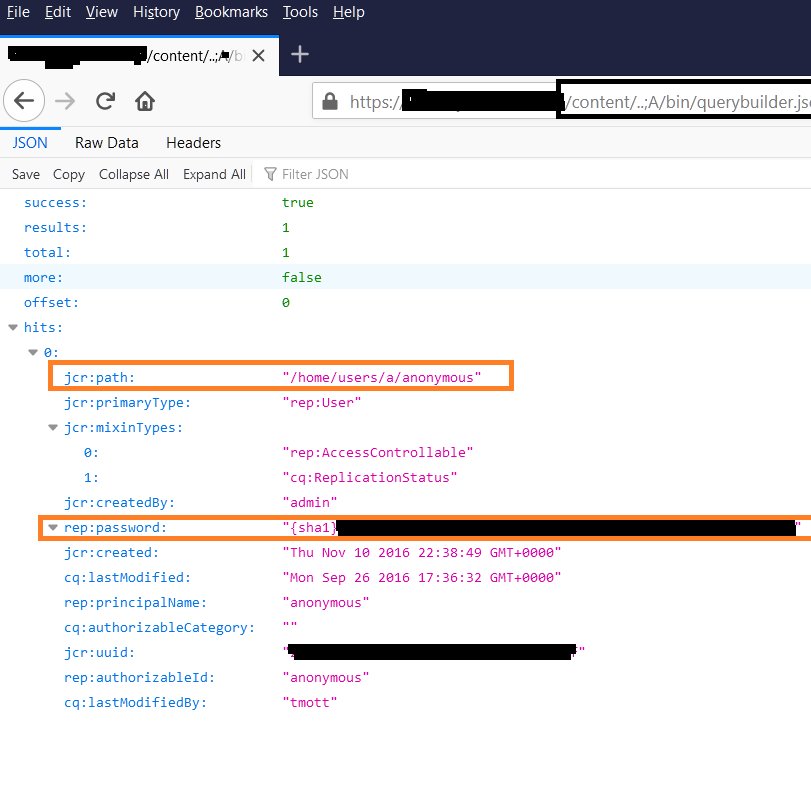Open the View menu
This screenshot has width=811, height=811.
coord(102,12)
